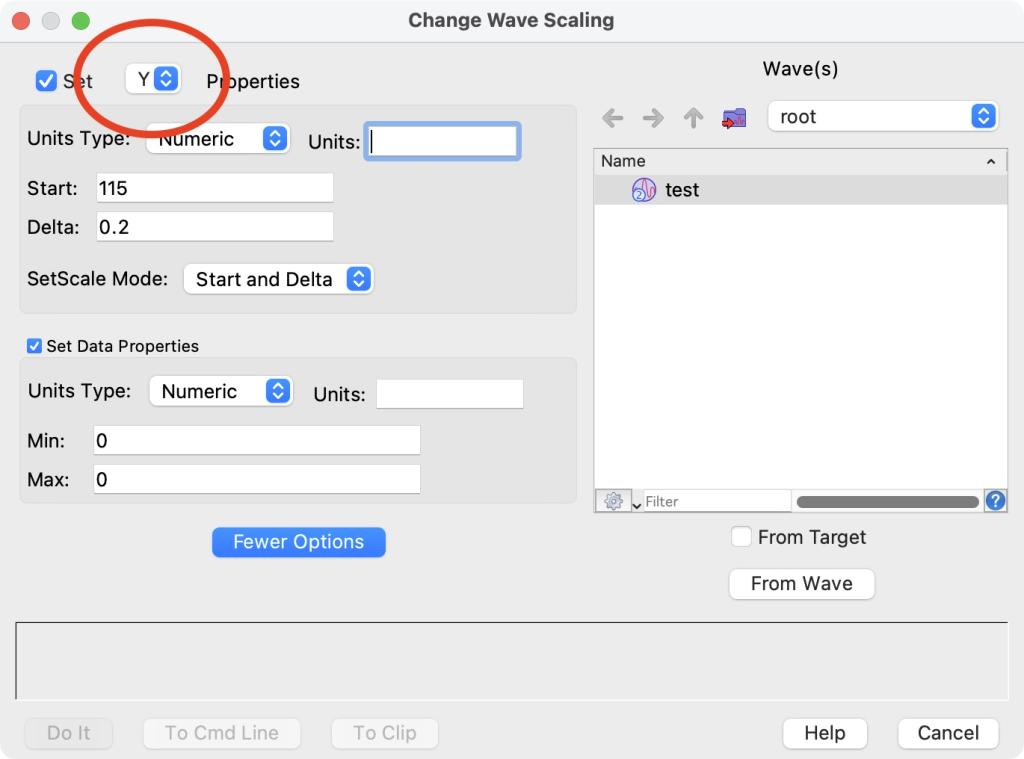This screenshot has width=1024, height=759.
Task: Click the horizontal scrollbar under wave list
Action: 888,502
